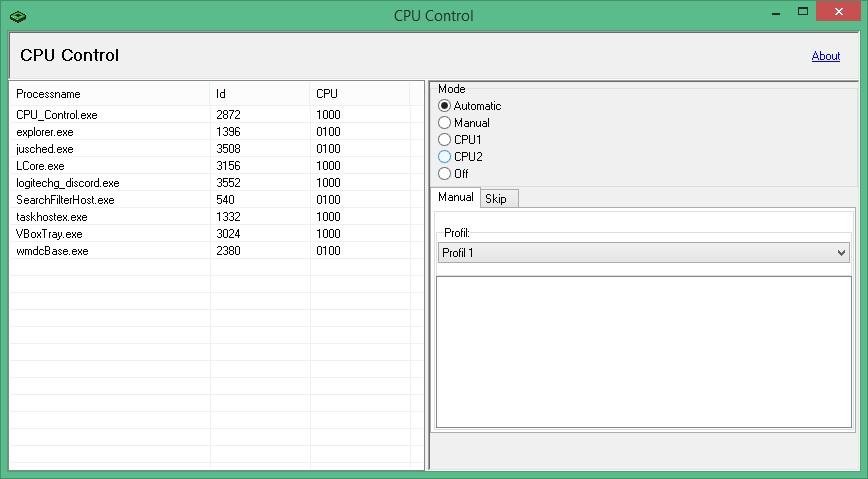Viewport: 868px width, 479px height.
Task: Click process Id 2380
Action: [x=228, y=251]
